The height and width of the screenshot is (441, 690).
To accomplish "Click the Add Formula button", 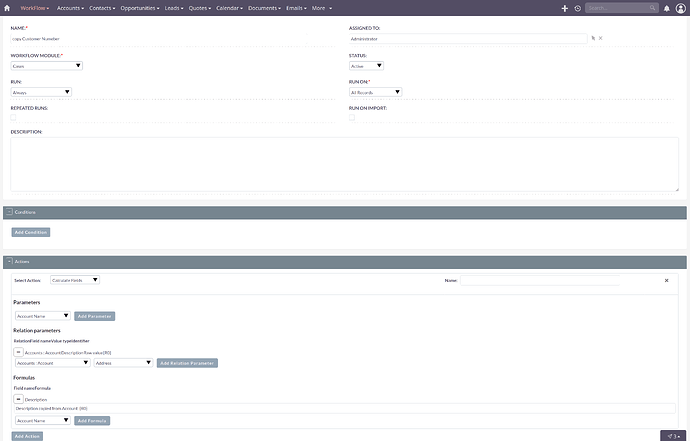I will click(x=92, y=421).
